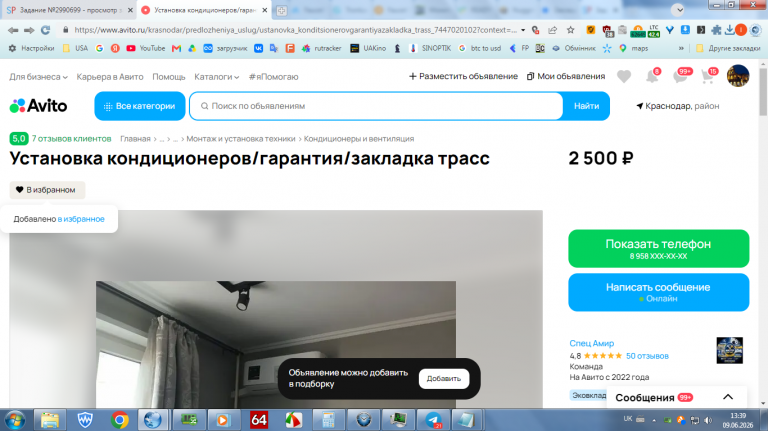
Task: Open Avito shopping cart icon
Action: pos(708,76)
